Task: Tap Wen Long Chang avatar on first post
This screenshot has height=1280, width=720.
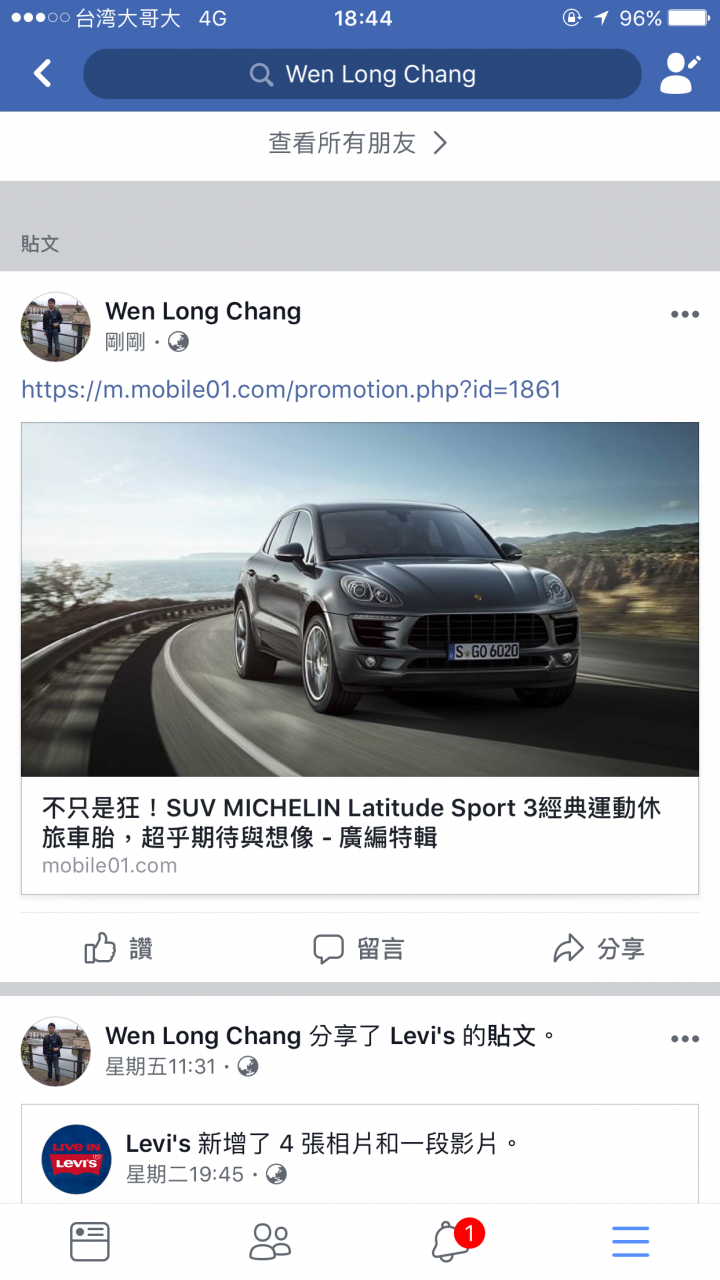Action: (56, 326)
